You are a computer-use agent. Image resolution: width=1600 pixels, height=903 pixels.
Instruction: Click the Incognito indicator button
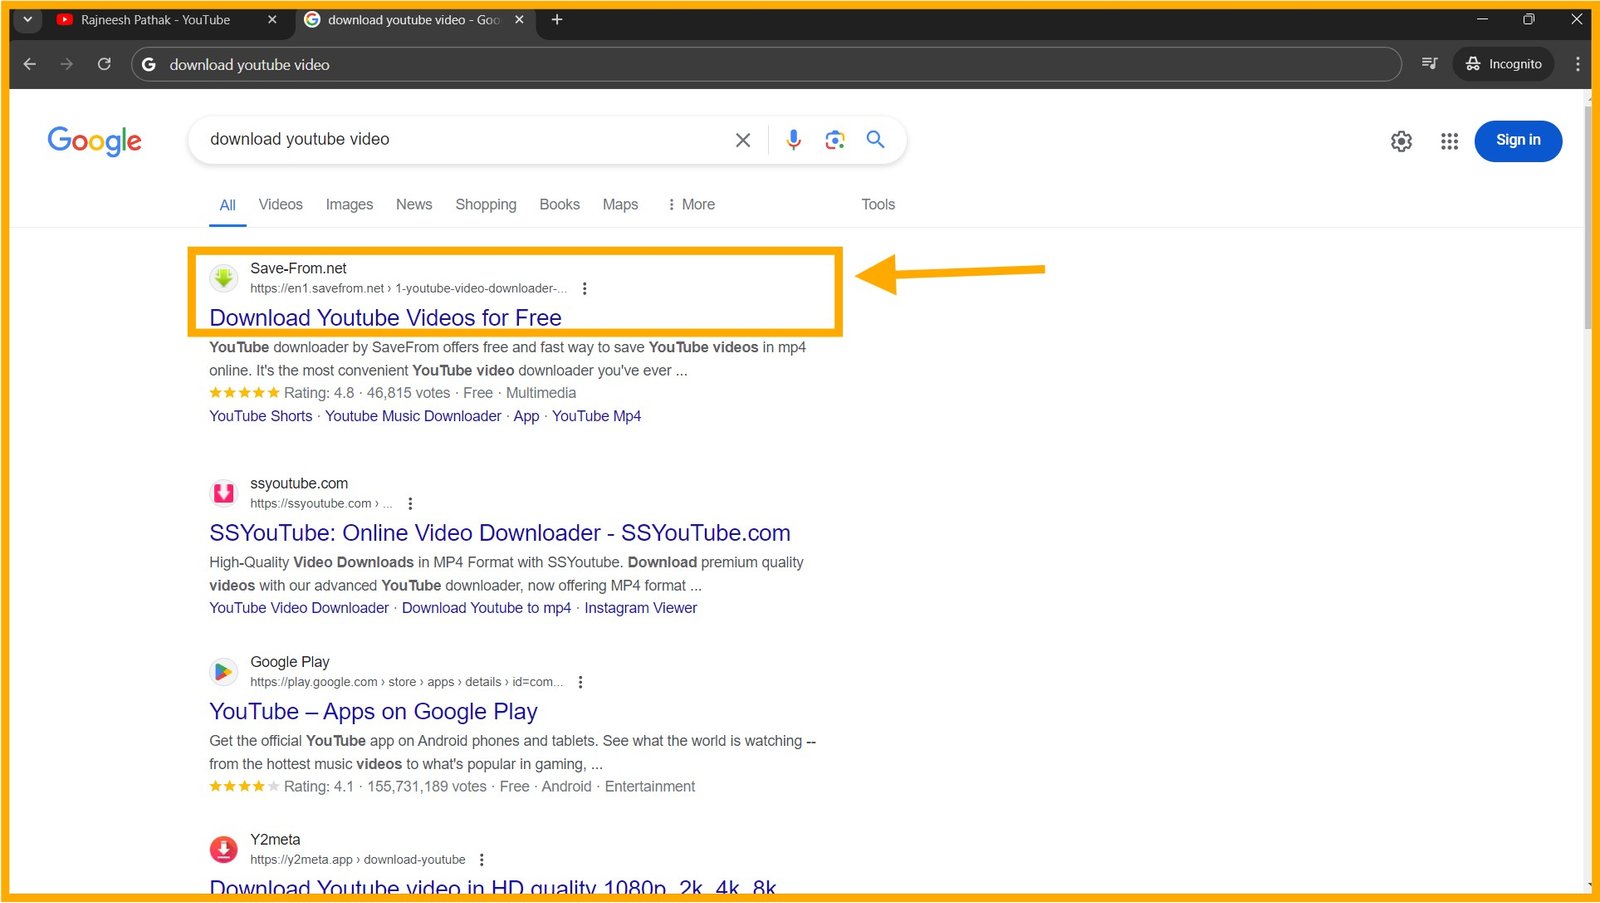(x=1503, y=64)
